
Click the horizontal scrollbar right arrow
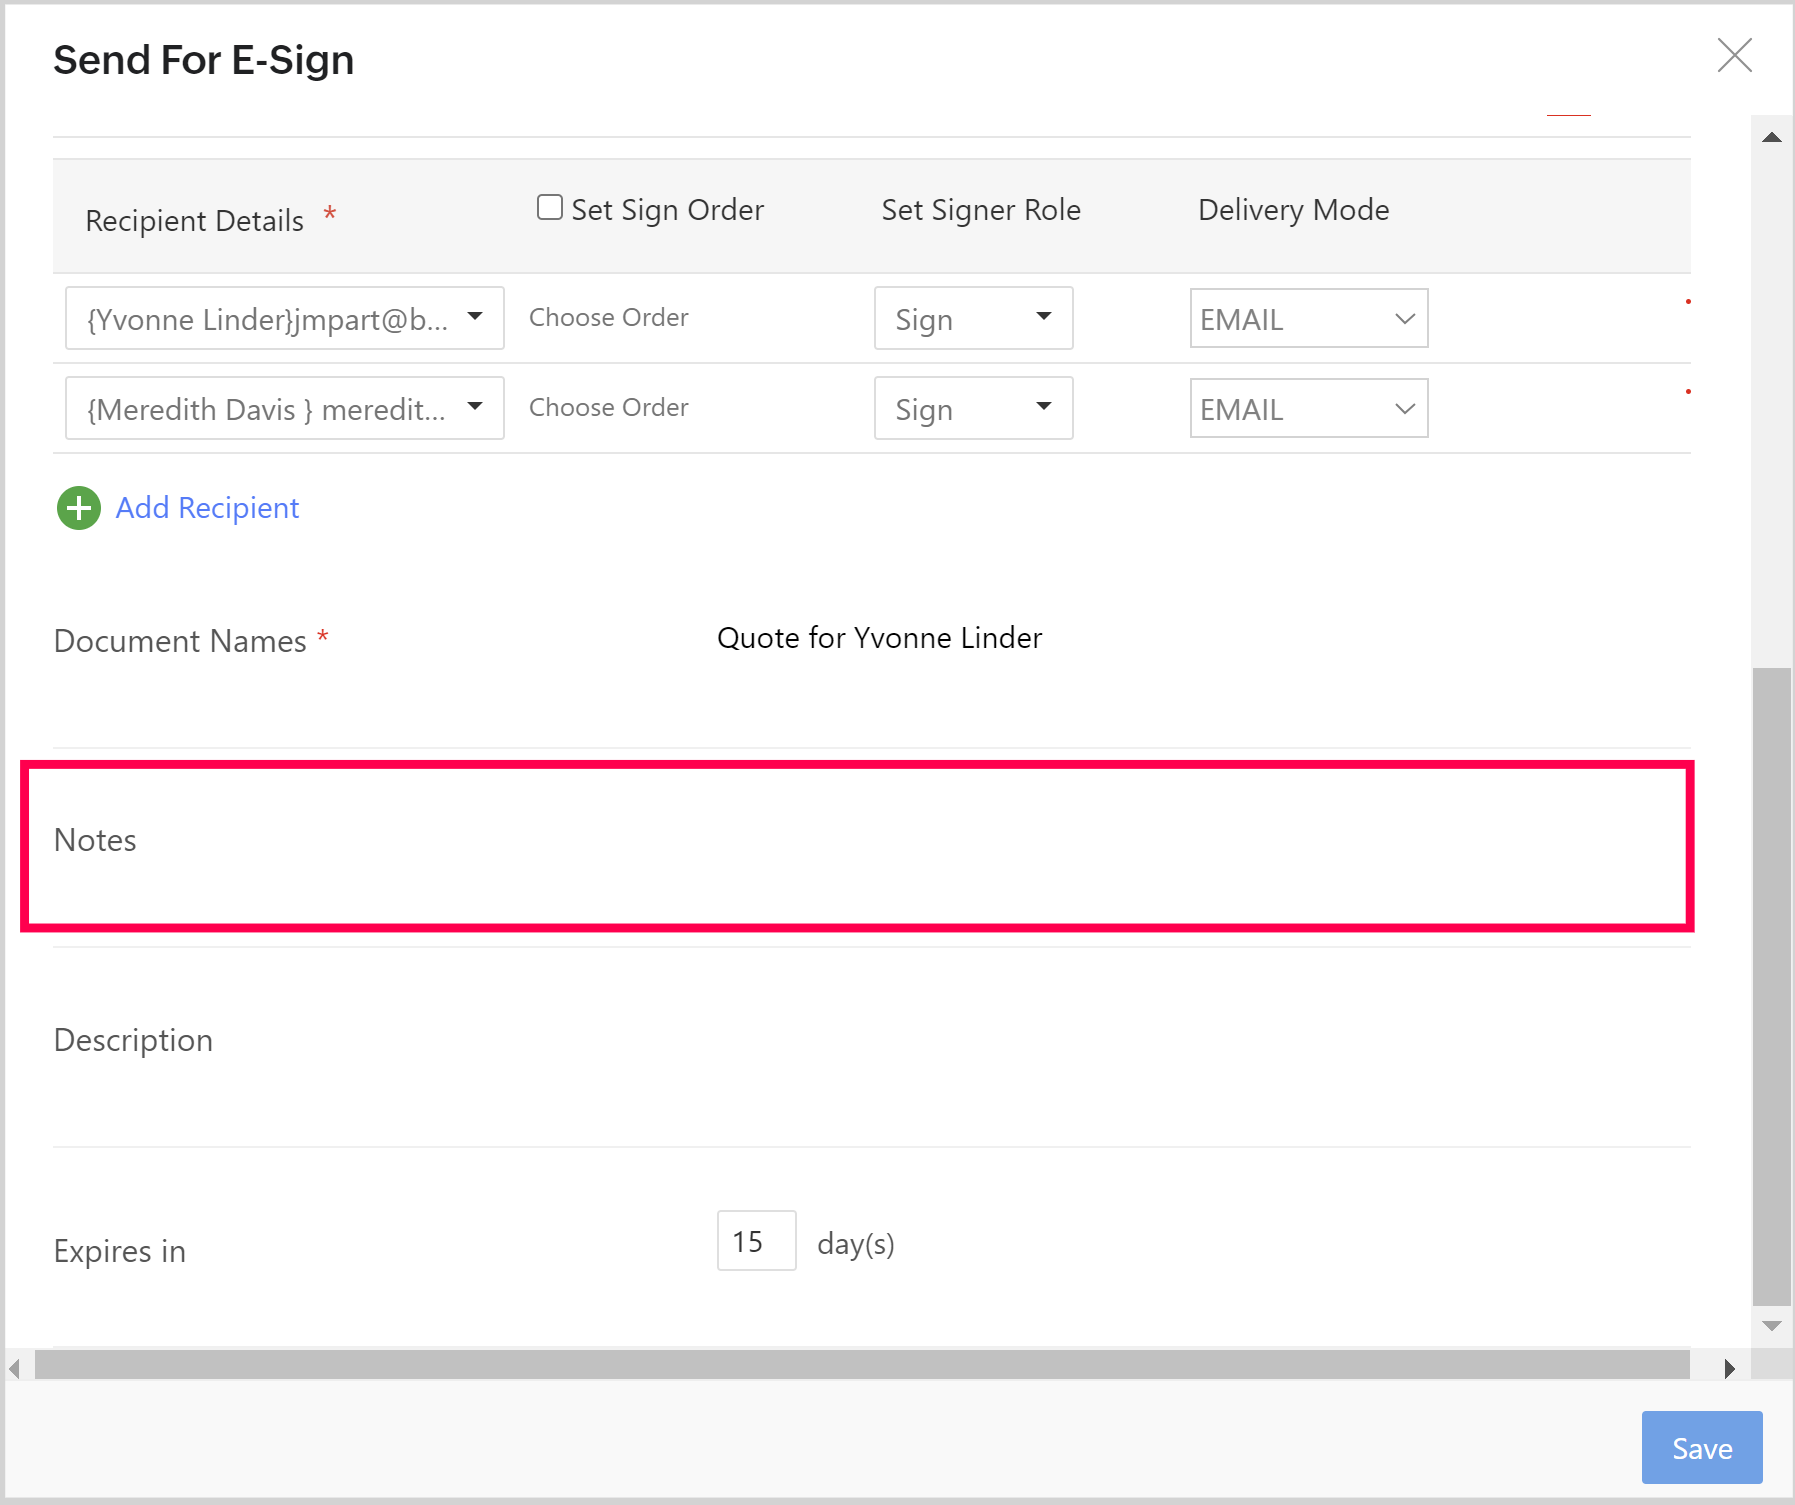coord(1729,1367)
